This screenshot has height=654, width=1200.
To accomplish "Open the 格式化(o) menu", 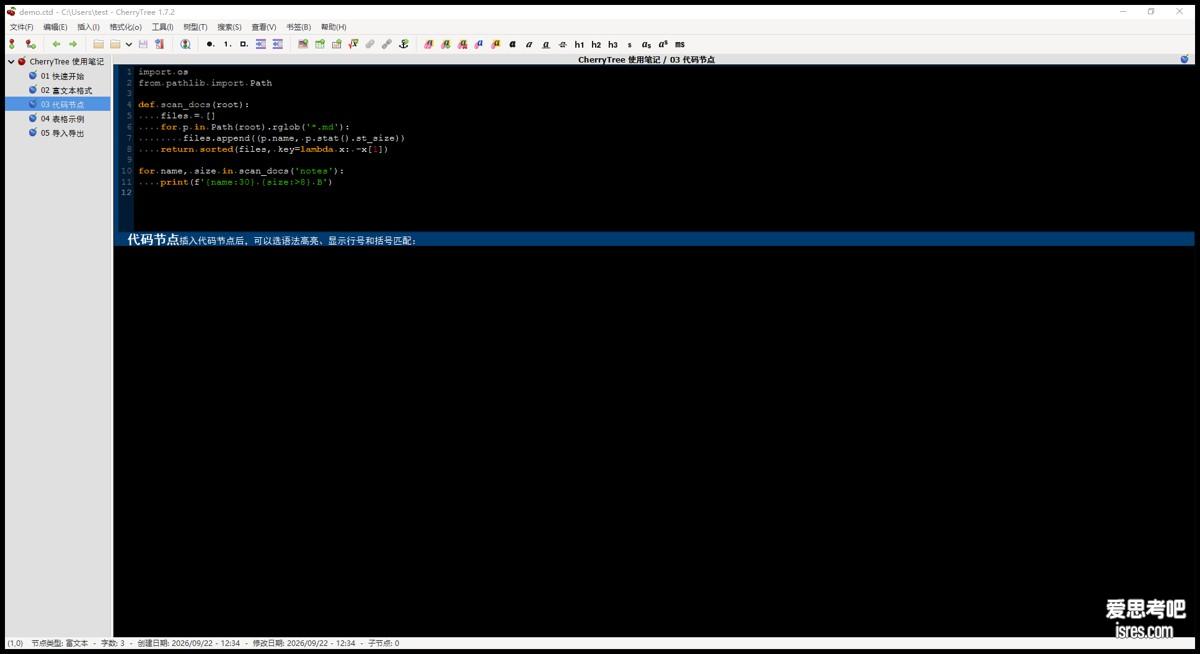I will pos(125,27).
